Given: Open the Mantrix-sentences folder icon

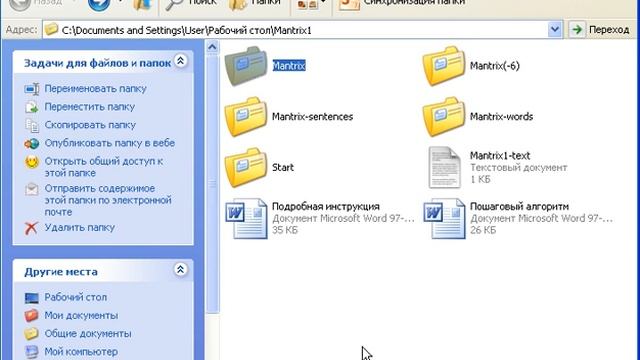Looking at the screenshot, I should [246, 117].
